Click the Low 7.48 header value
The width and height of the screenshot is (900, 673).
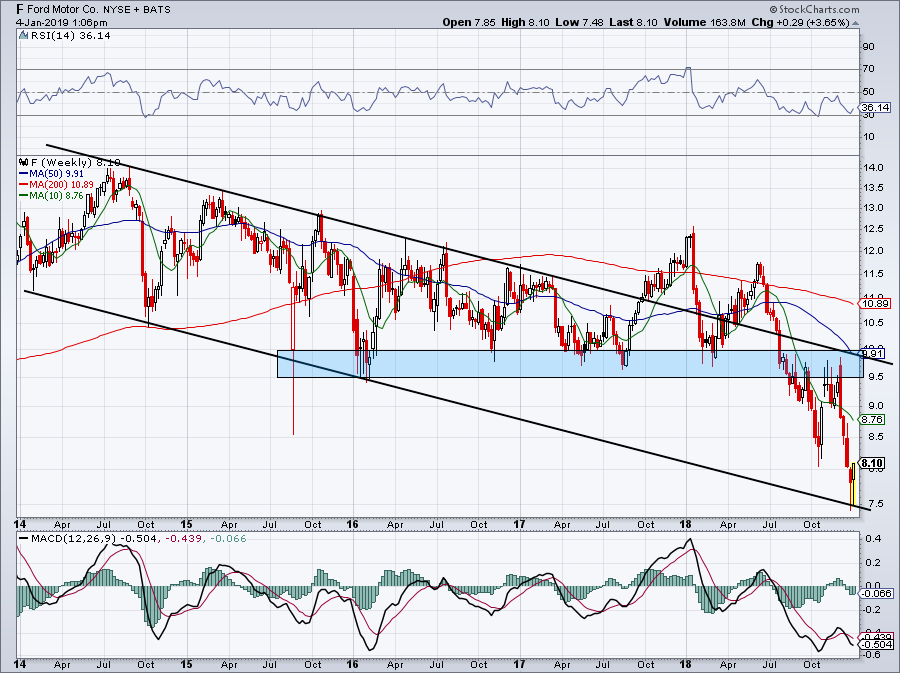tap(580, 22)
